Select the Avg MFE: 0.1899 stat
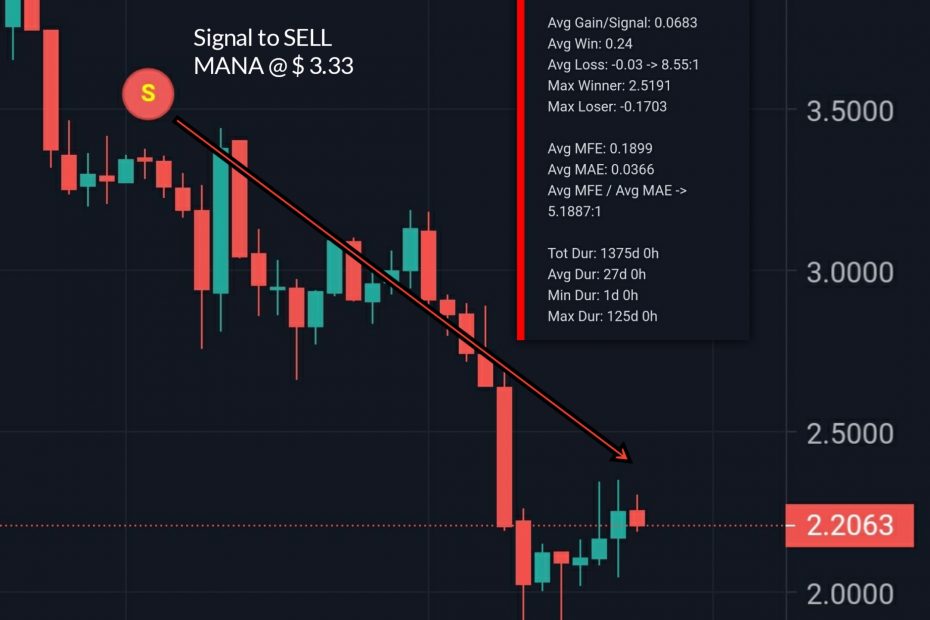Screen dimensions: 930x620 pyautogui.click(x=598, y=148)
